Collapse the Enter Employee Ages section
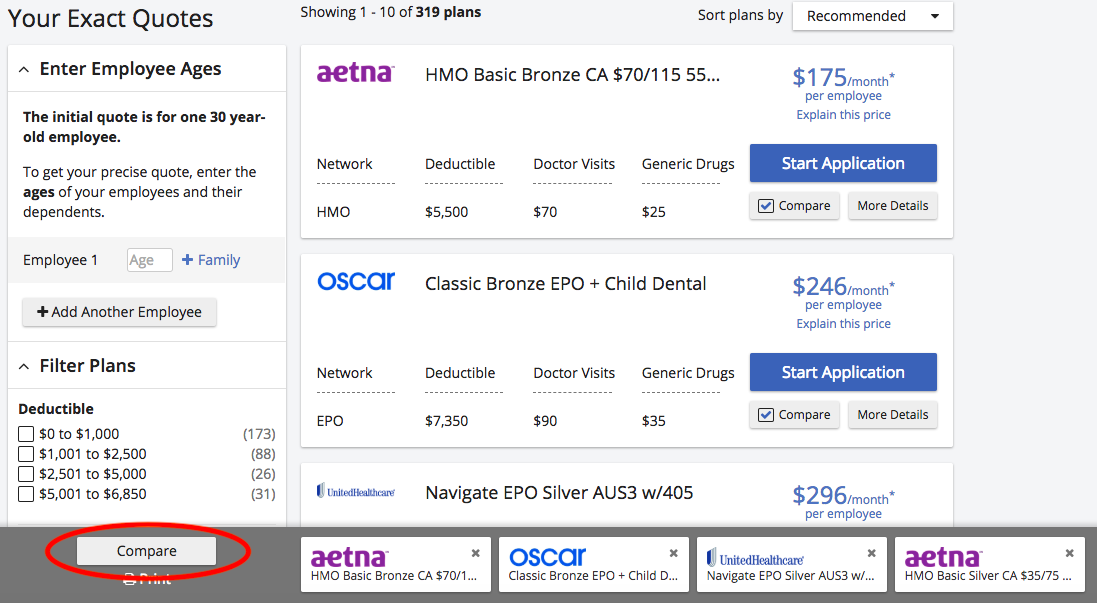Image resolution: width=1097 pixels, height=603 pixels. point(24,68)
